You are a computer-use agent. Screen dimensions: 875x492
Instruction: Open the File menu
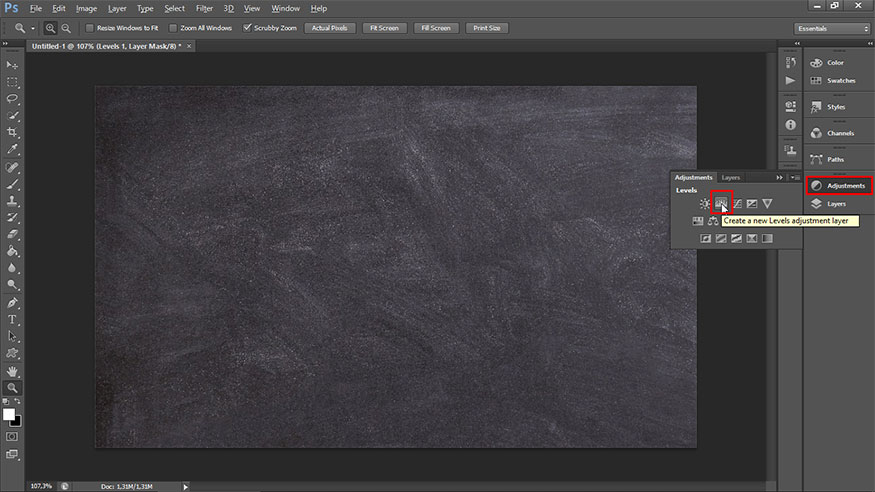pos(36,8)
